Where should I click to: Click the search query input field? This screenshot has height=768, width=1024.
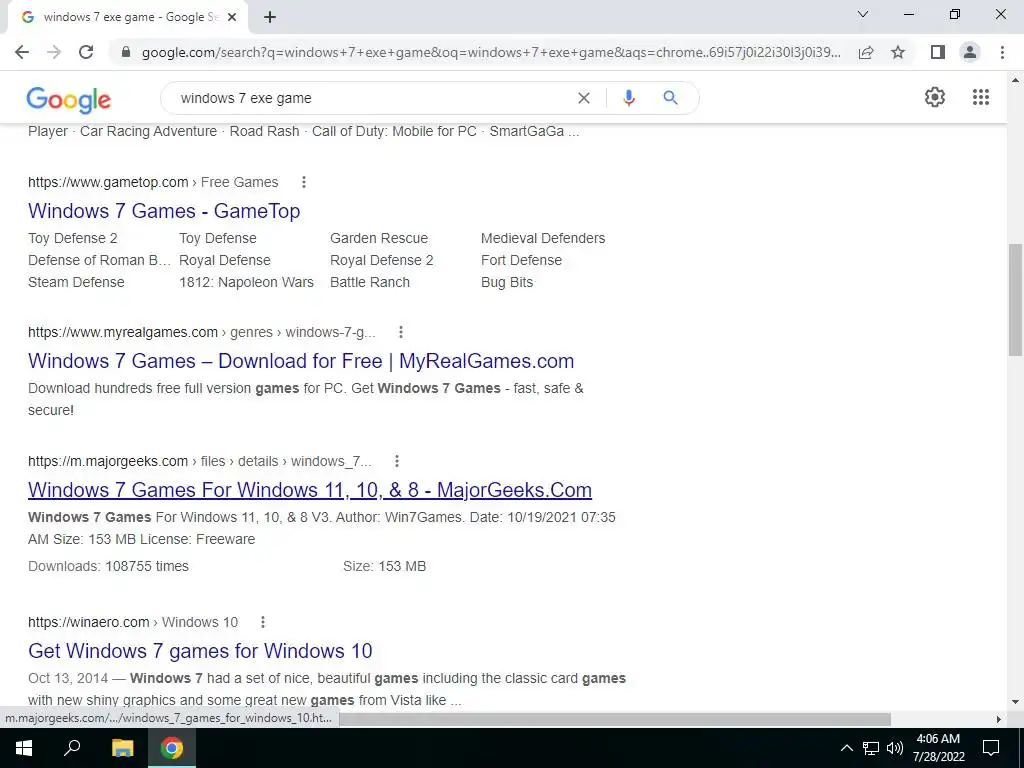click(372, 98)
